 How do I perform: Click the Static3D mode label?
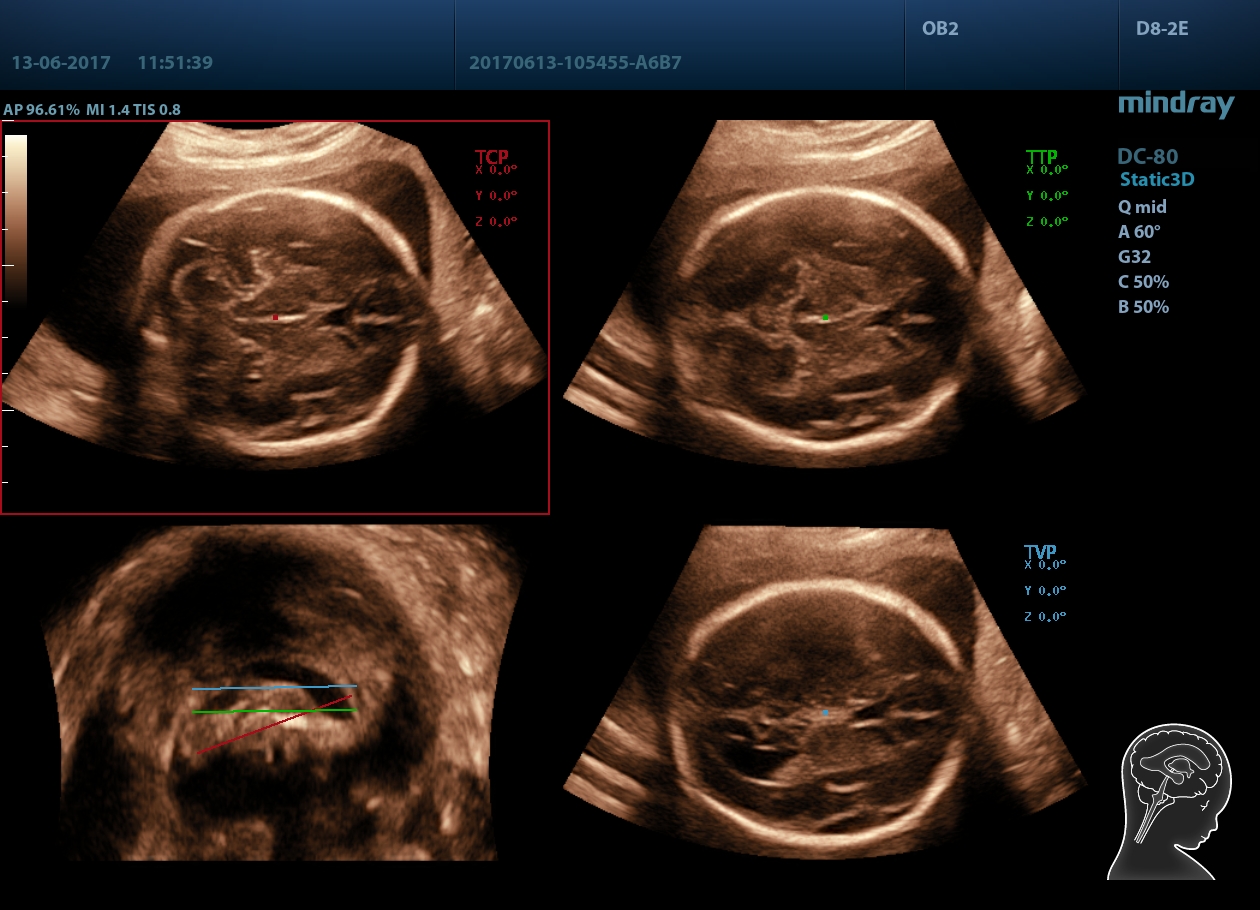[x=1157, y=180]
